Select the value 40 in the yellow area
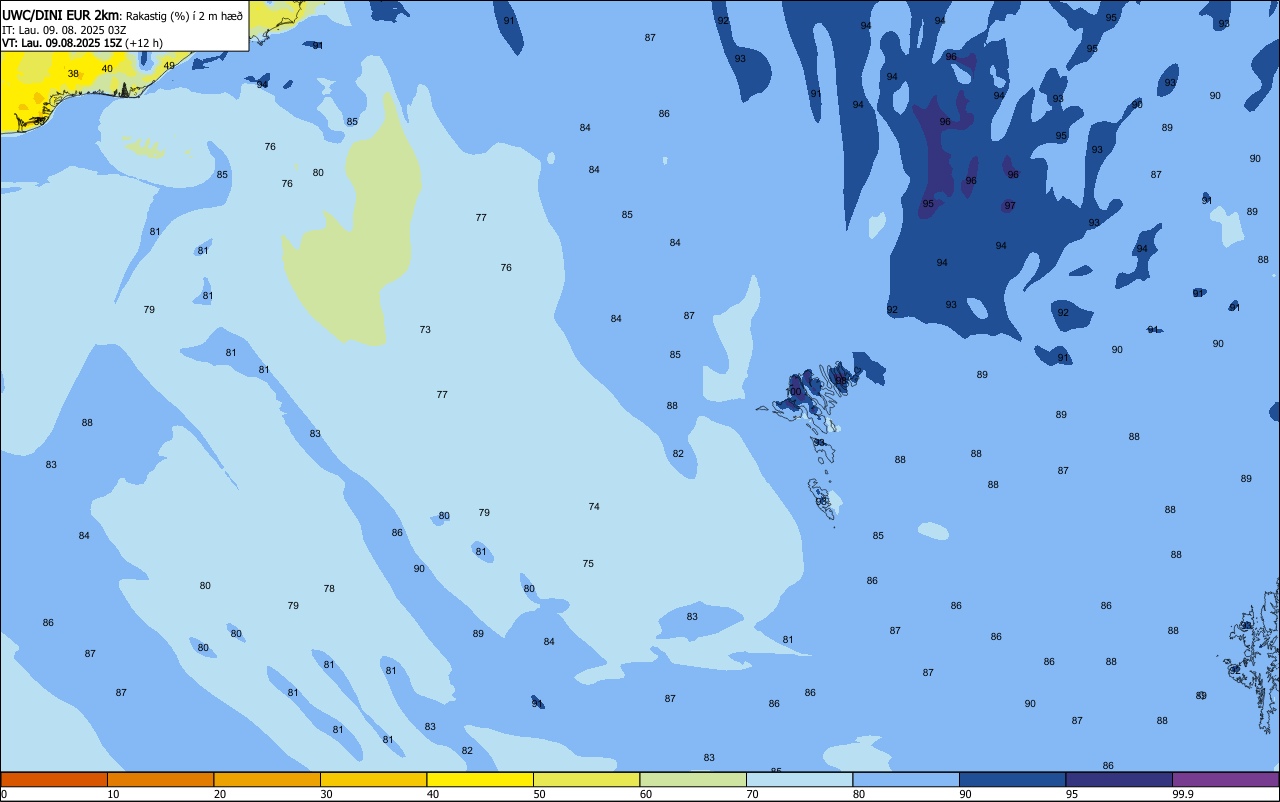The width and height of the screenshot is (1280, 802). [107, 69]
